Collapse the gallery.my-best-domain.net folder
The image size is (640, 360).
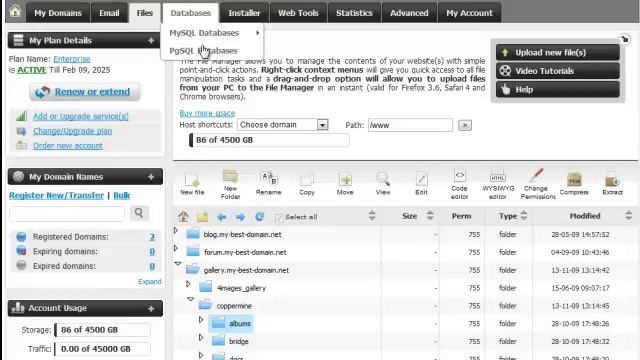(x=178, y=264)
